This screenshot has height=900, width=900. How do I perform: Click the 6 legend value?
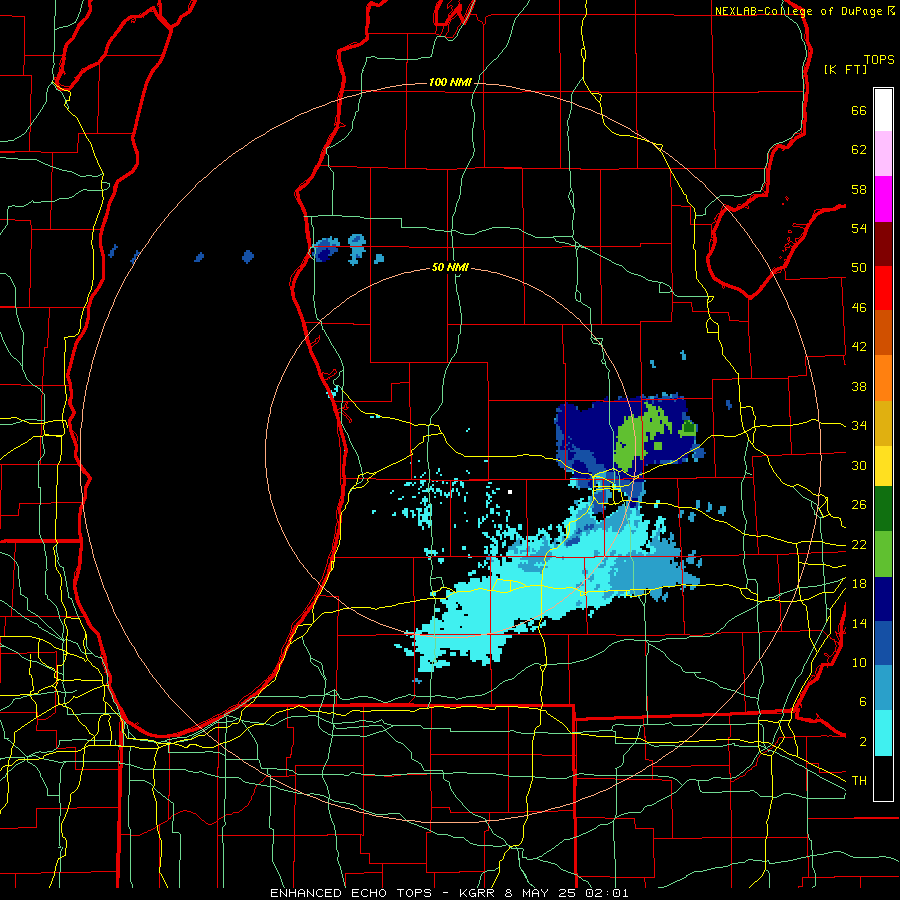point(863,702)
